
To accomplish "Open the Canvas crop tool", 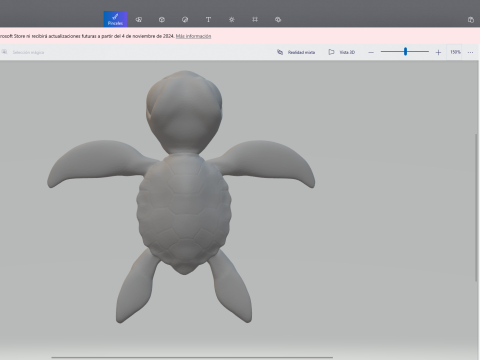I will 255,20.
